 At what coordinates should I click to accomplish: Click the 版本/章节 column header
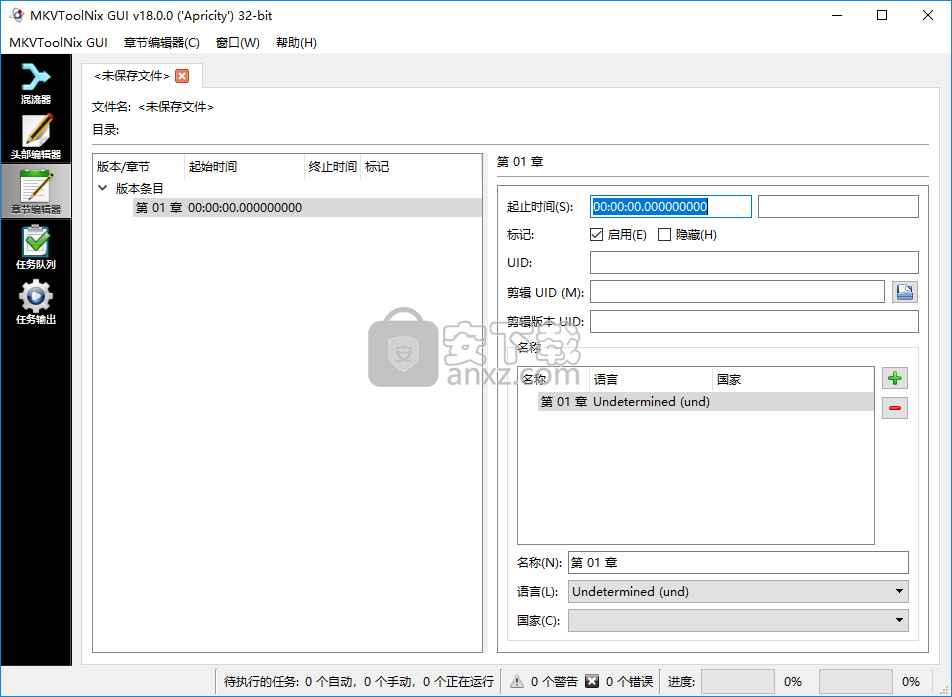pyautogui.click(x=139, y=166)
